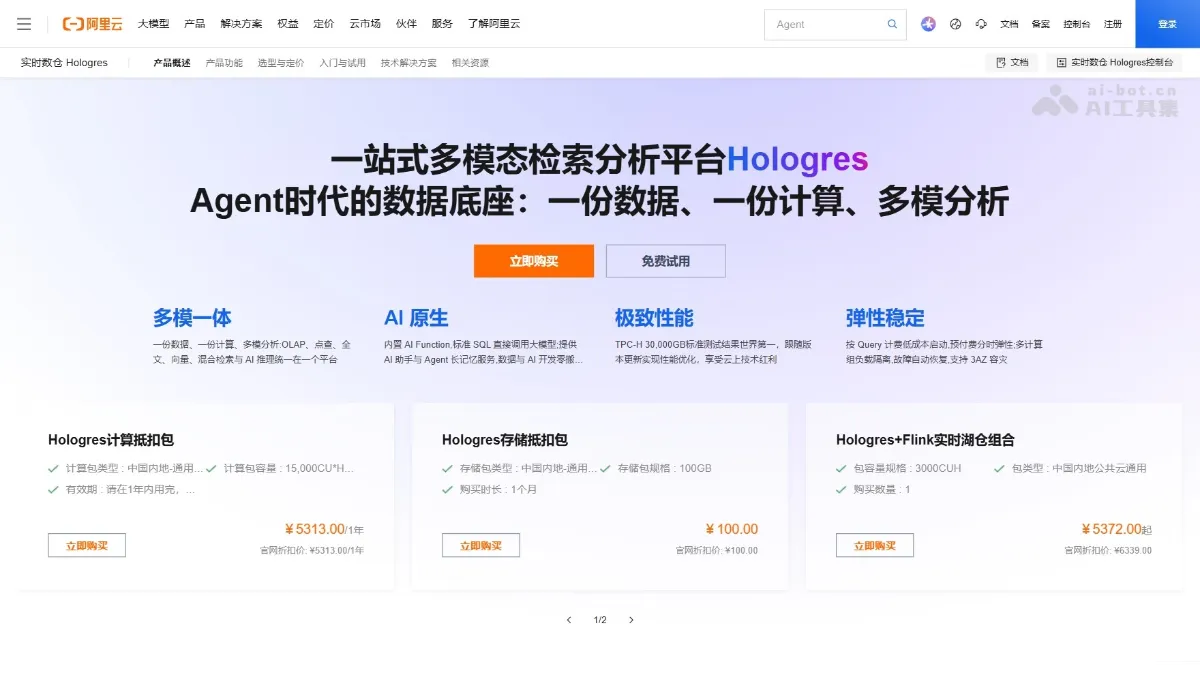Click 包容量规格 : 3000CUH text
1200x675 pixels.
tap(907, 468)
